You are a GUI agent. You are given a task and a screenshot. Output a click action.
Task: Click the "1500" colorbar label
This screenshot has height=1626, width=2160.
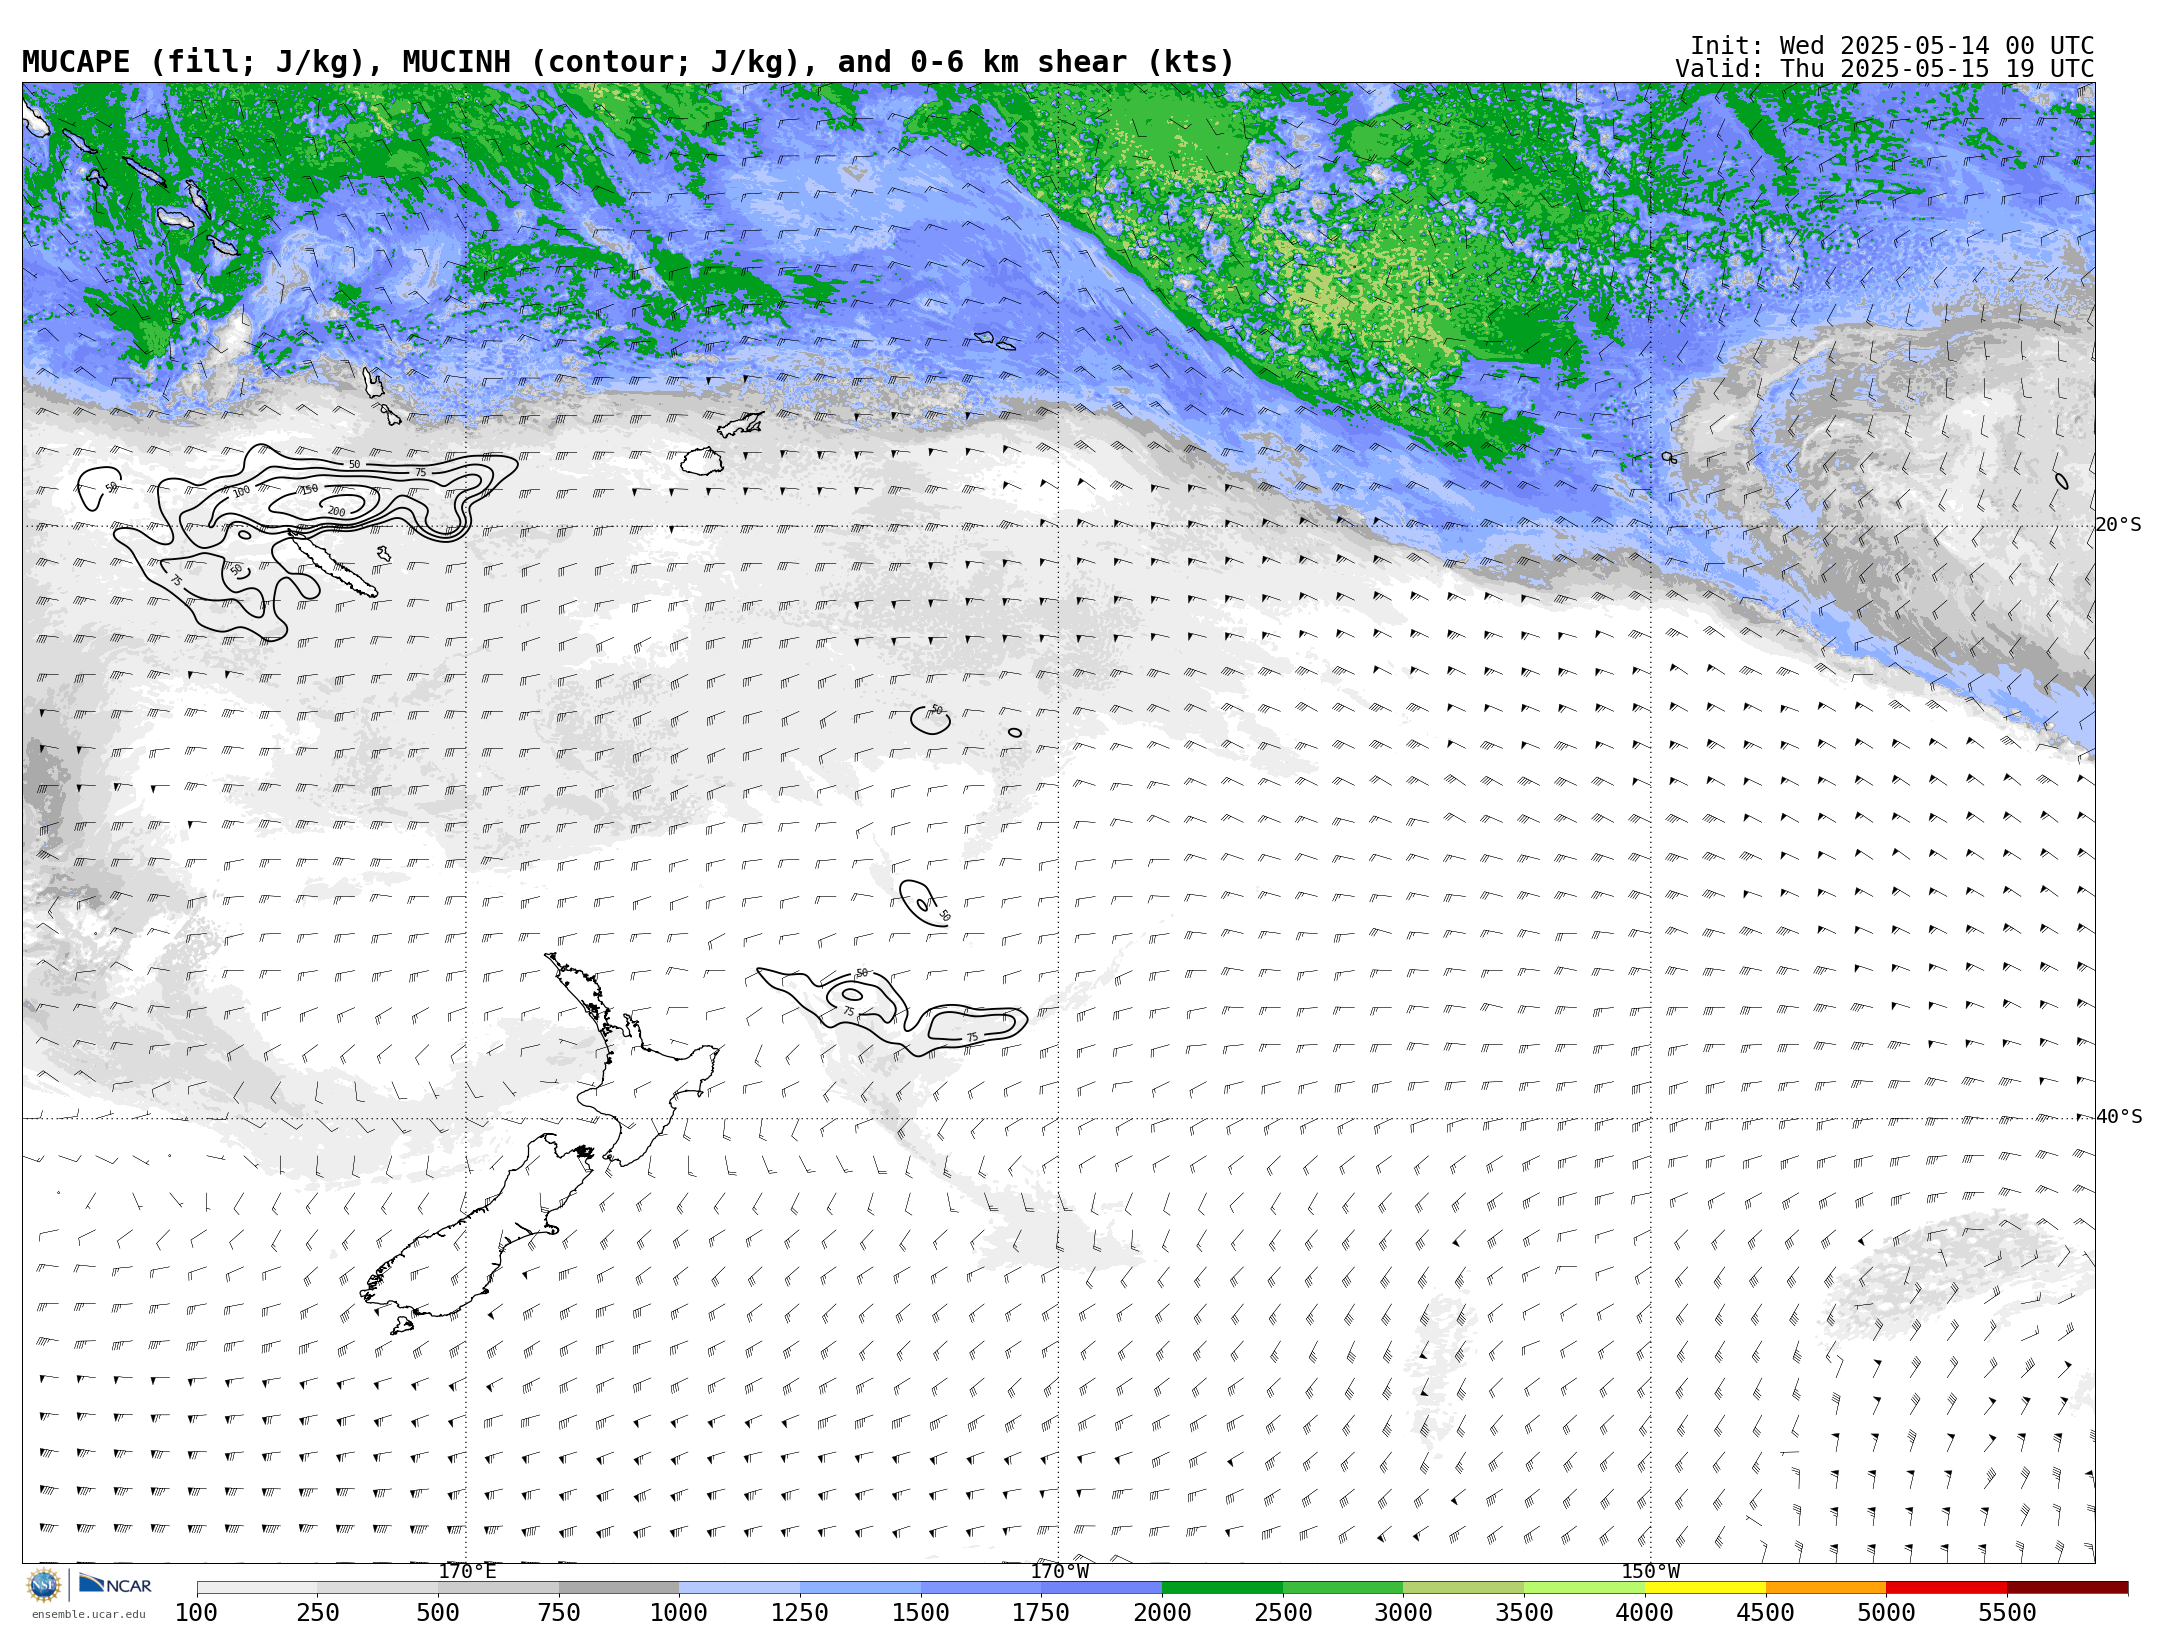coord(920,1613)
